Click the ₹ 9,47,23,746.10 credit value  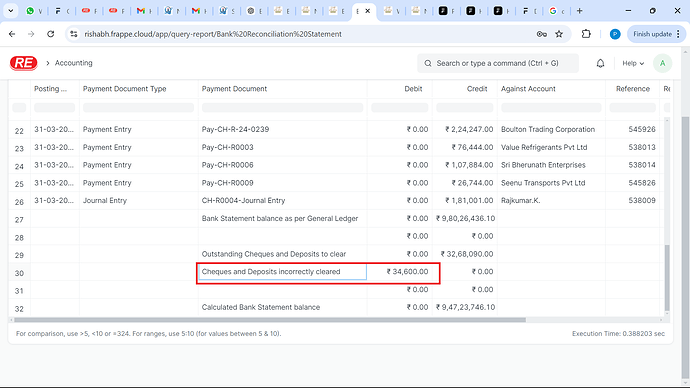pos(466,307)
